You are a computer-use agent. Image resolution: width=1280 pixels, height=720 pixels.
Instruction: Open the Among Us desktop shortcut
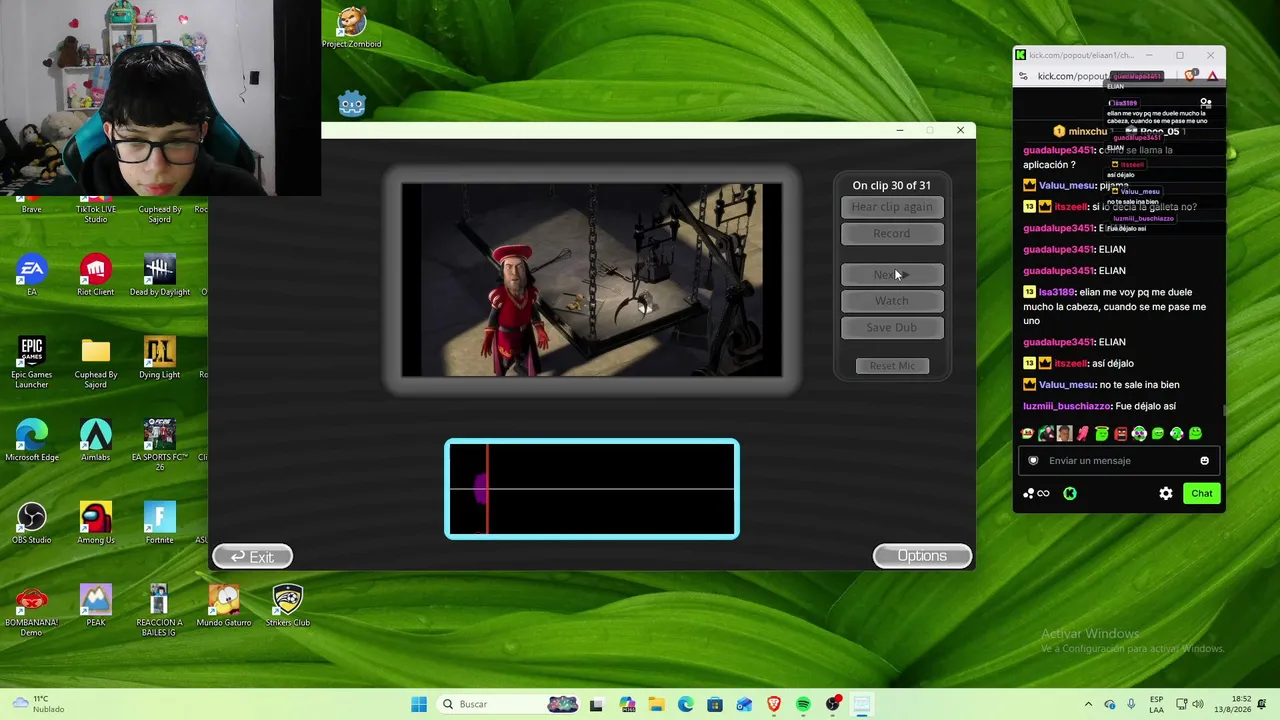[x=96, y=523]
